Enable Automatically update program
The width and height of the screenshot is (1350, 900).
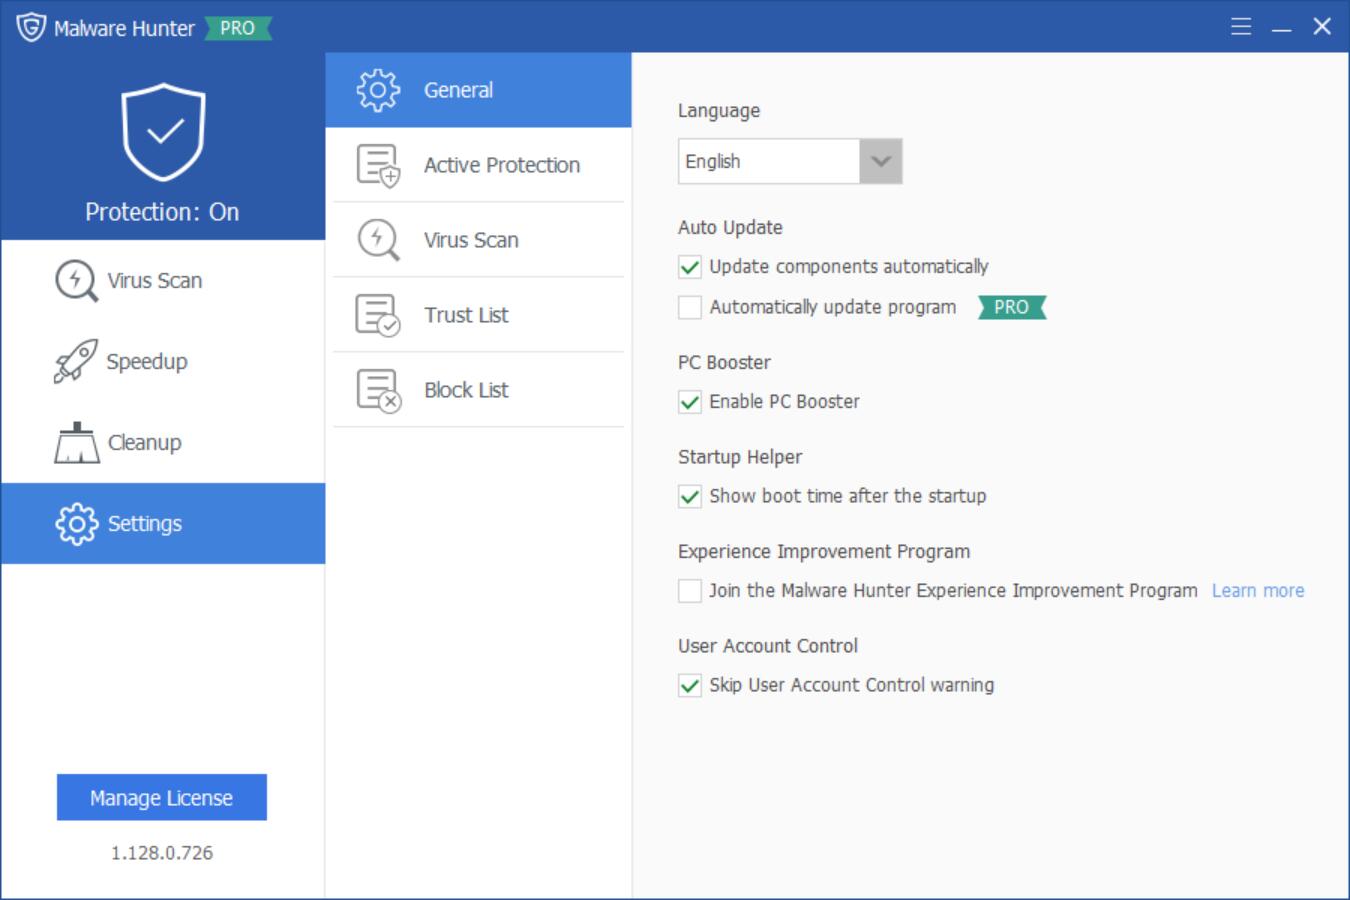coord(689,307)
